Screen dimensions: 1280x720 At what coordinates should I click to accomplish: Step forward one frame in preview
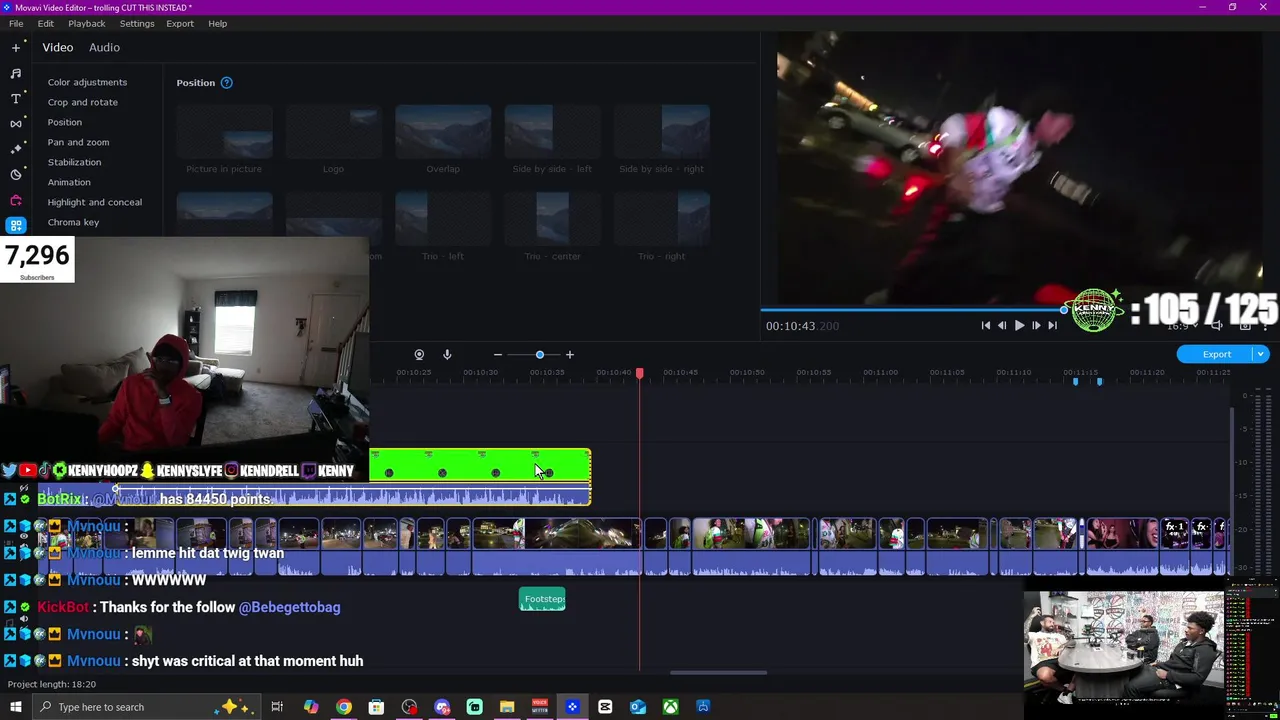(x=1036, y=325)
